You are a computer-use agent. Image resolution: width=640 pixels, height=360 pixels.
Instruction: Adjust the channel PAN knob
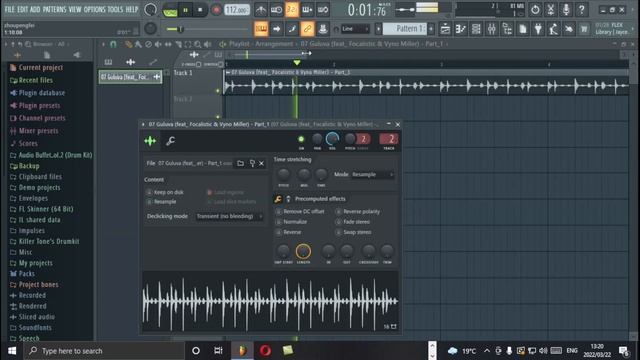[x=317, y=140]
